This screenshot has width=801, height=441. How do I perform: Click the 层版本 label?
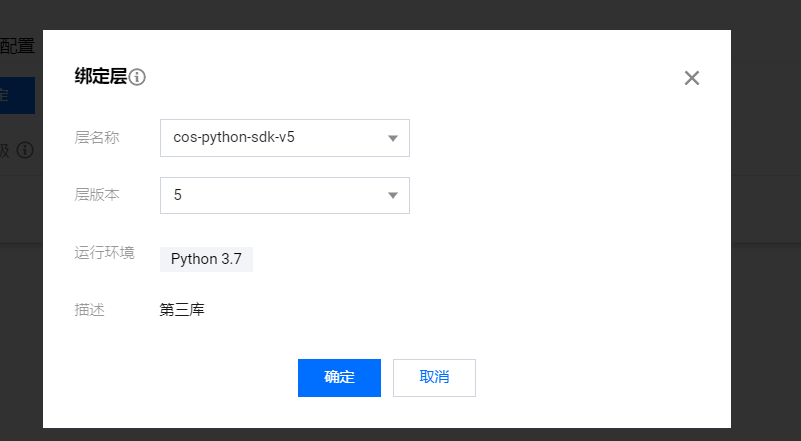coord(97,195)
